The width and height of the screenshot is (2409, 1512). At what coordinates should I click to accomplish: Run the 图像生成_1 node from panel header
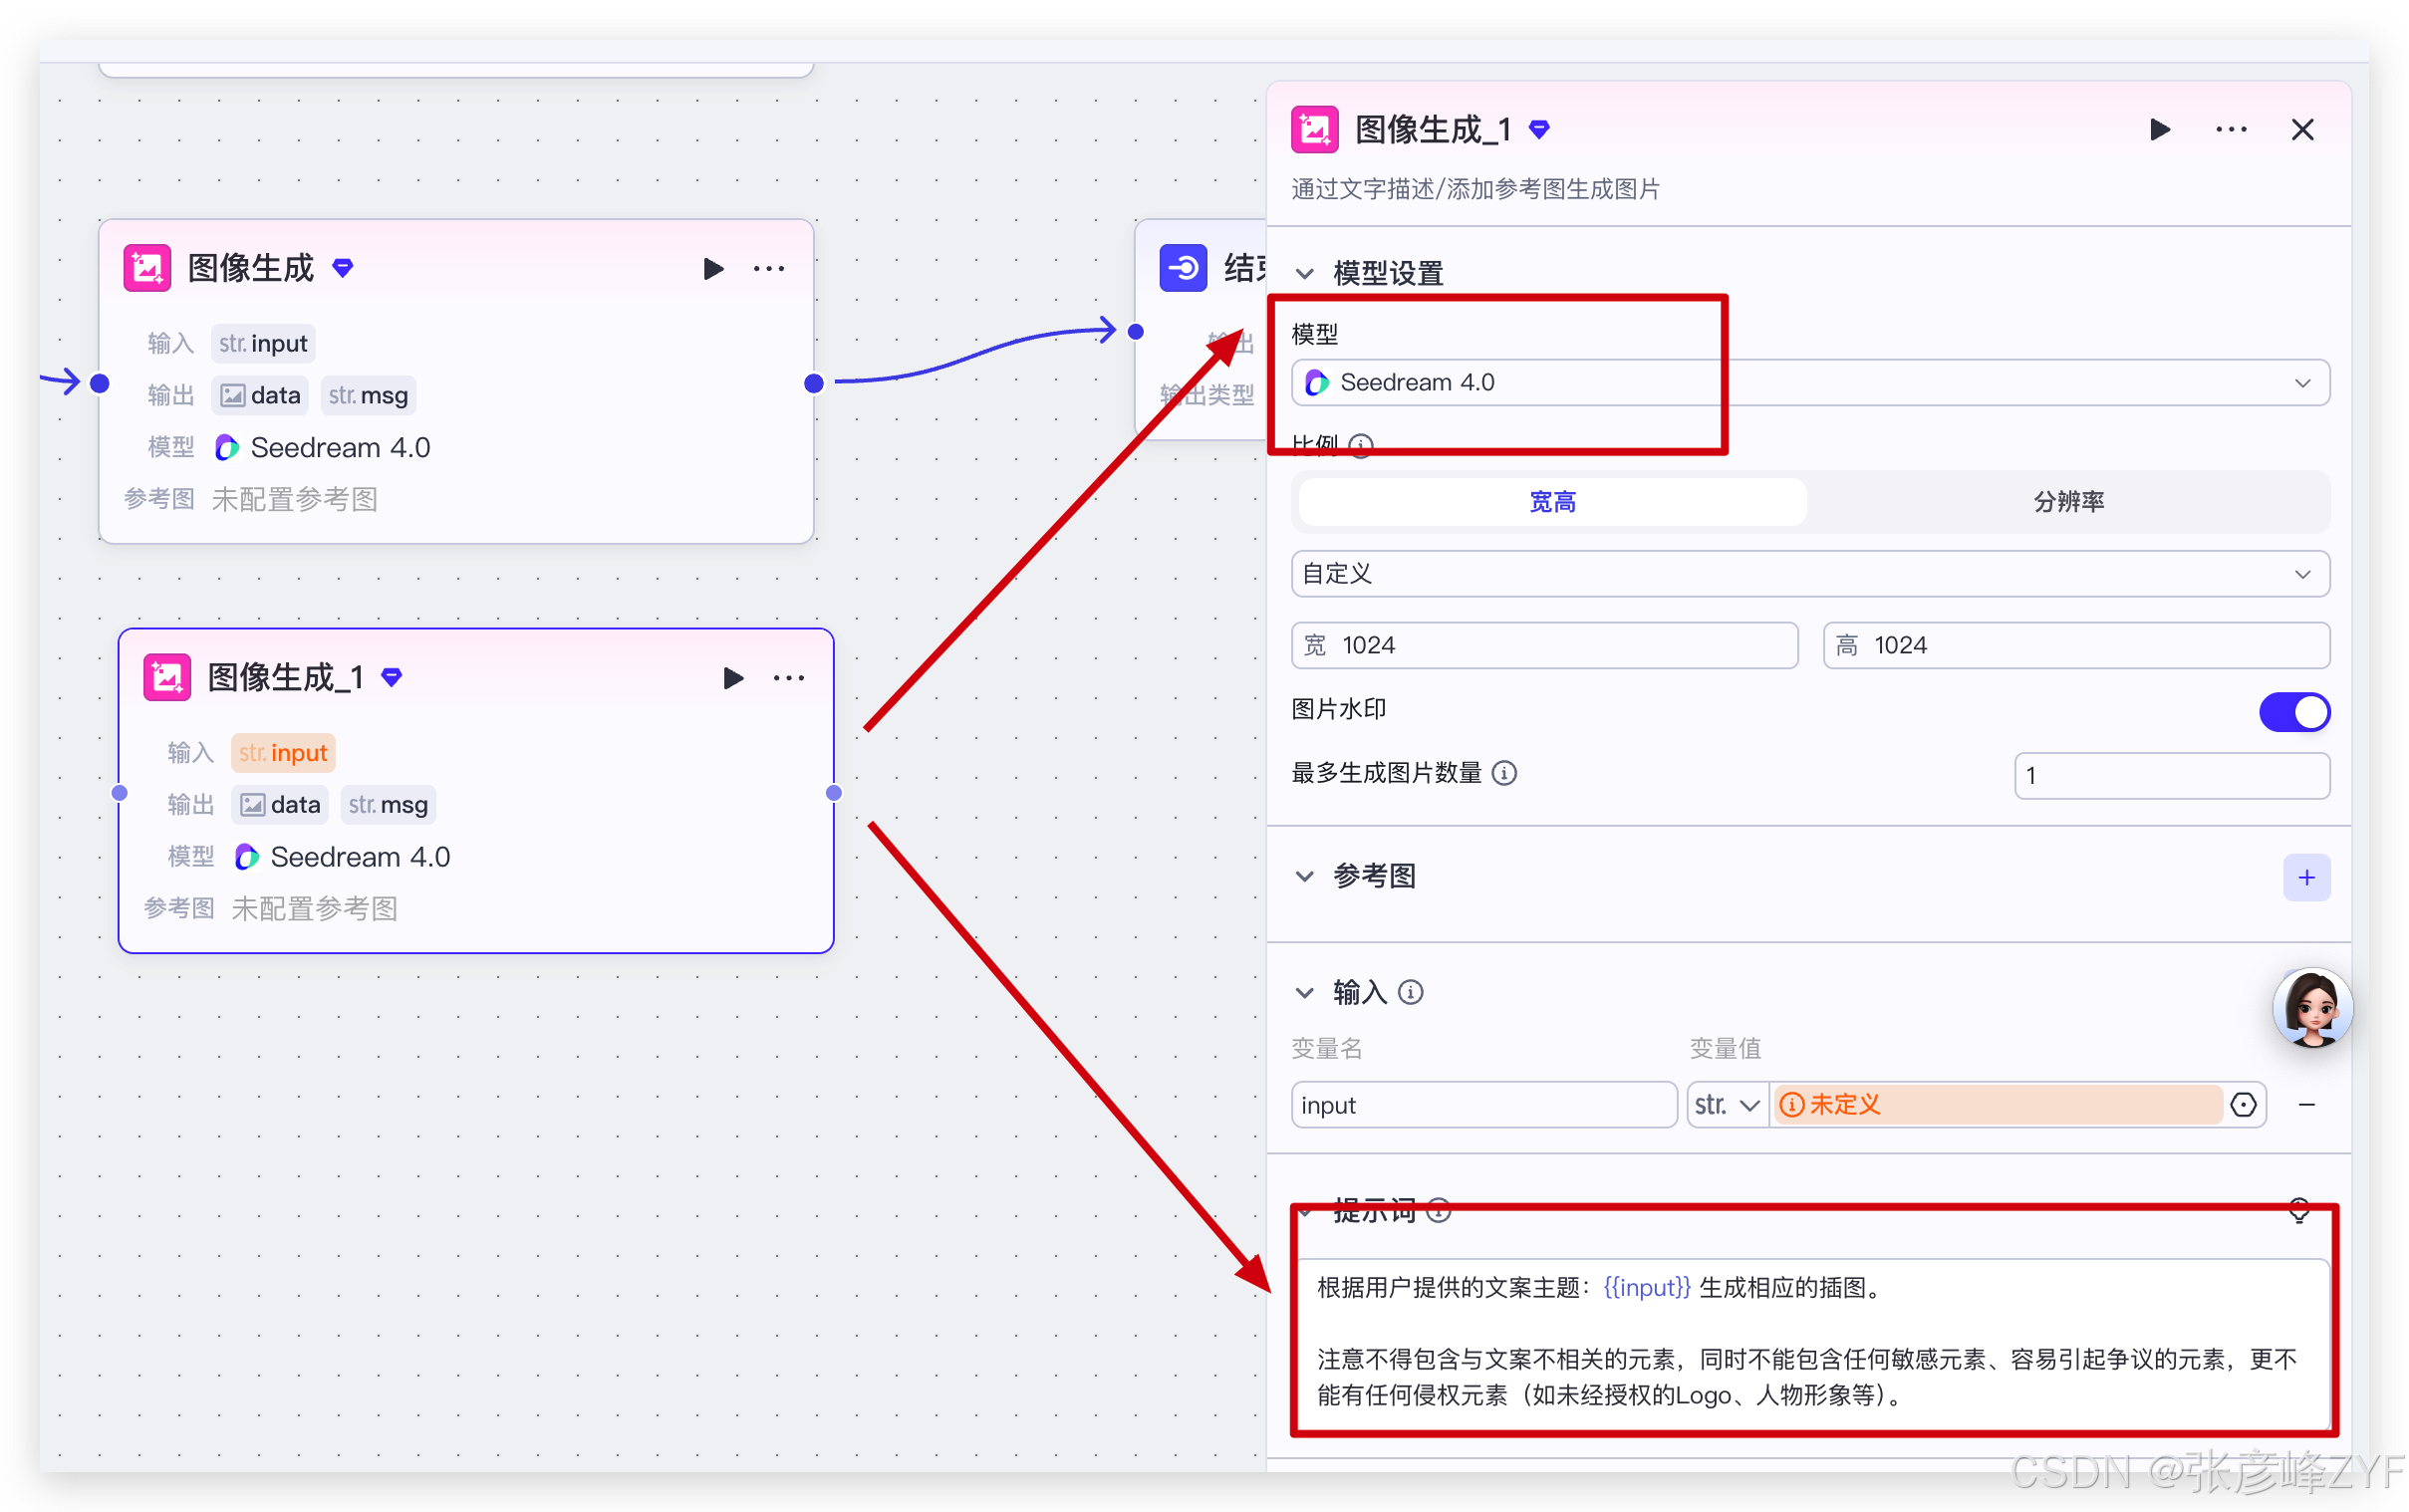pyautogui.click(x=2159, y=130)
